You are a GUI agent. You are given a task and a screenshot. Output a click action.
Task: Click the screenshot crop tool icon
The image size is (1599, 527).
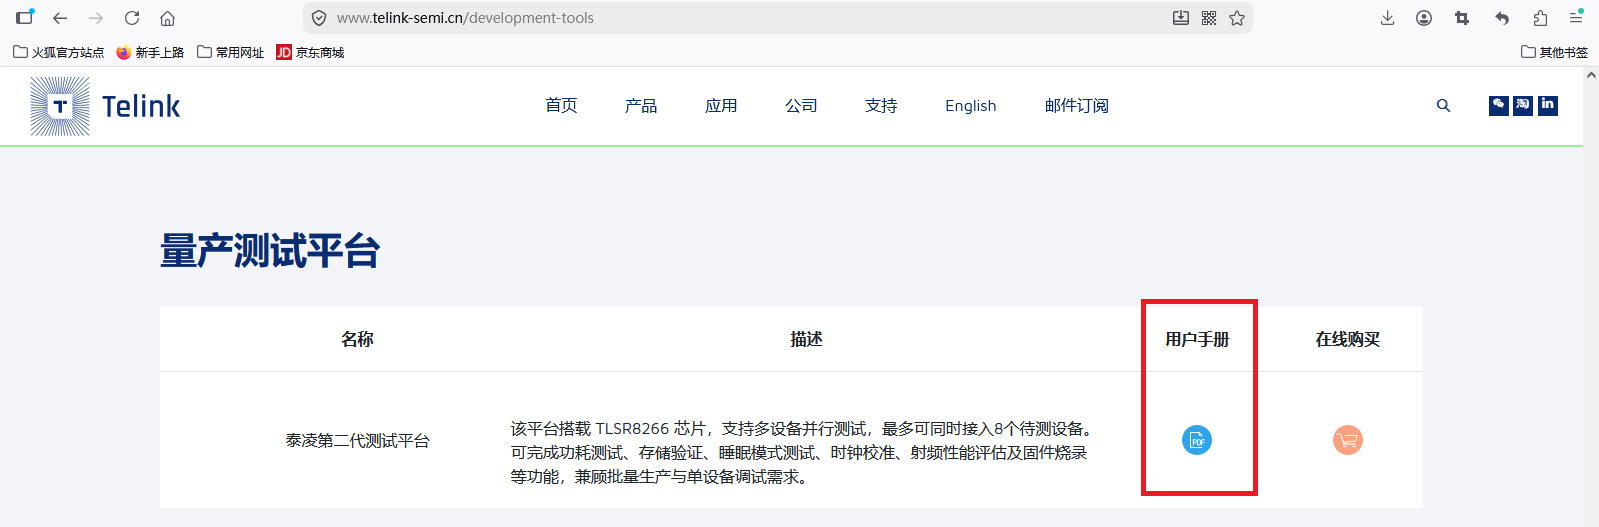pyautogui.click(x=1462, y=18)
